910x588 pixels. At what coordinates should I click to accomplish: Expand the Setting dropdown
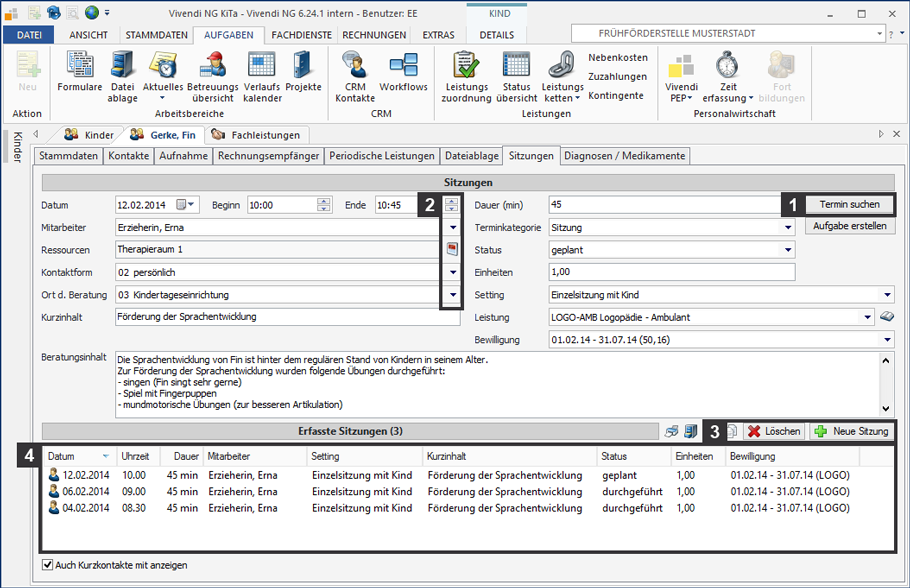click(887, 295)
